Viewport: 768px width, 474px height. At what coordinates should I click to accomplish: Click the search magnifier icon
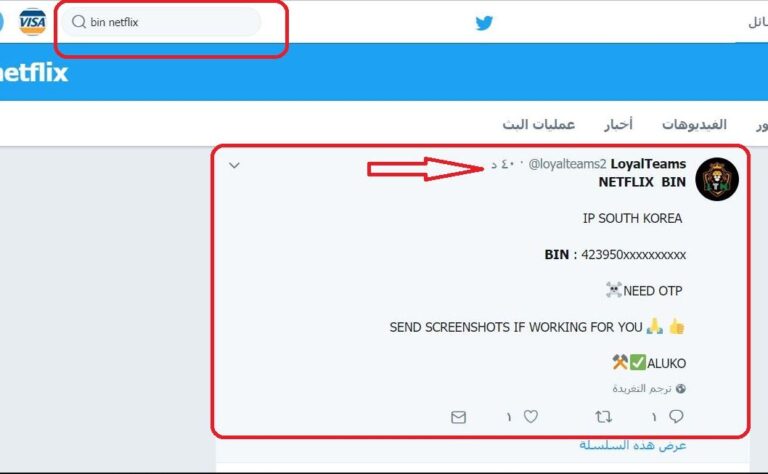pos(78,22)
